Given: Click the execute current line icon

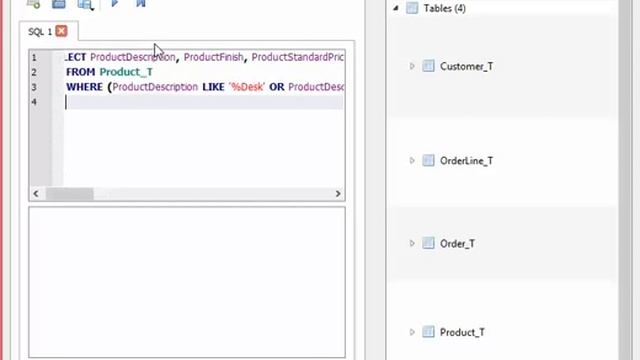Looking at the screenshot, I should [141, 3].
